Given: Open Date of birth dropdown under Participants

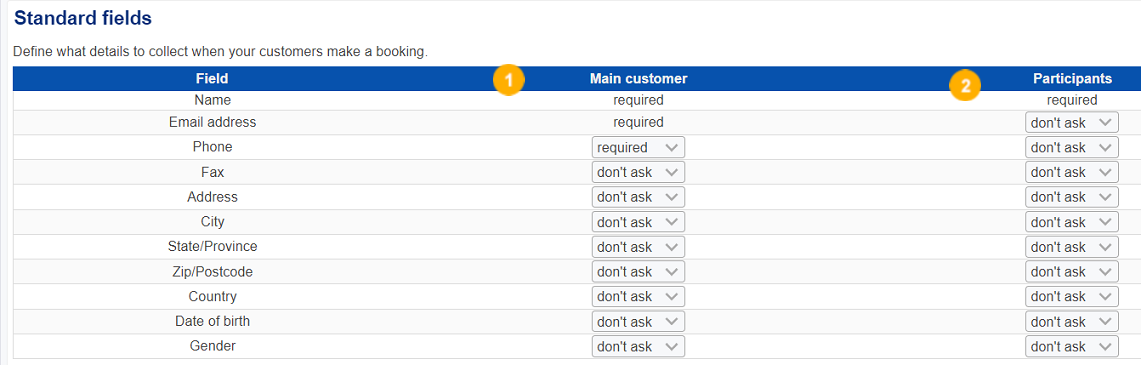Looking at the screenshot, I should pos(1072,321).
